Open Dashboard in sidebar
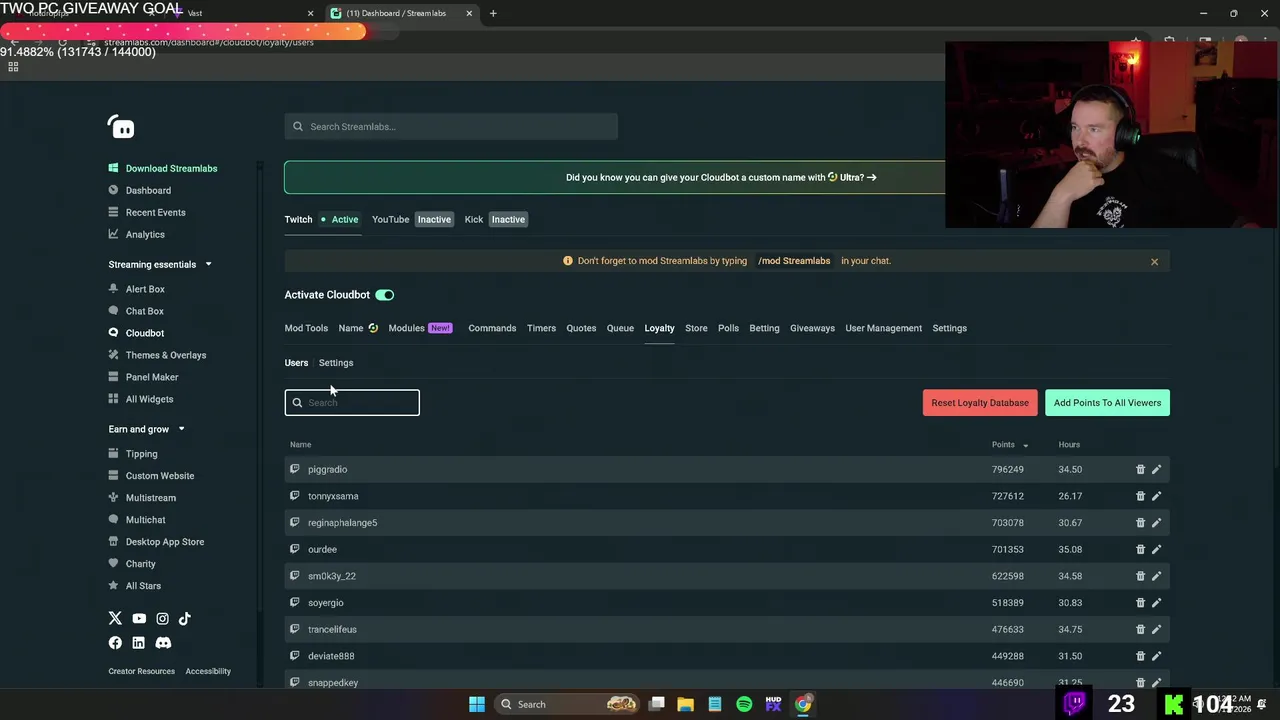The width and height of the screenshot is (1280, 720). (x=148, y=190)
